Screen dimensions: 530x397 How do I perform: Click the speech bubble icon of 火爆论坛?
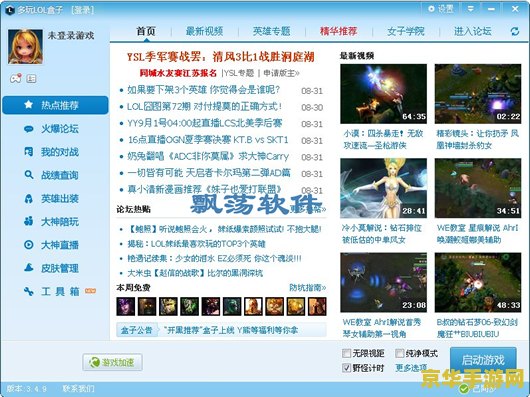point(29,129)
